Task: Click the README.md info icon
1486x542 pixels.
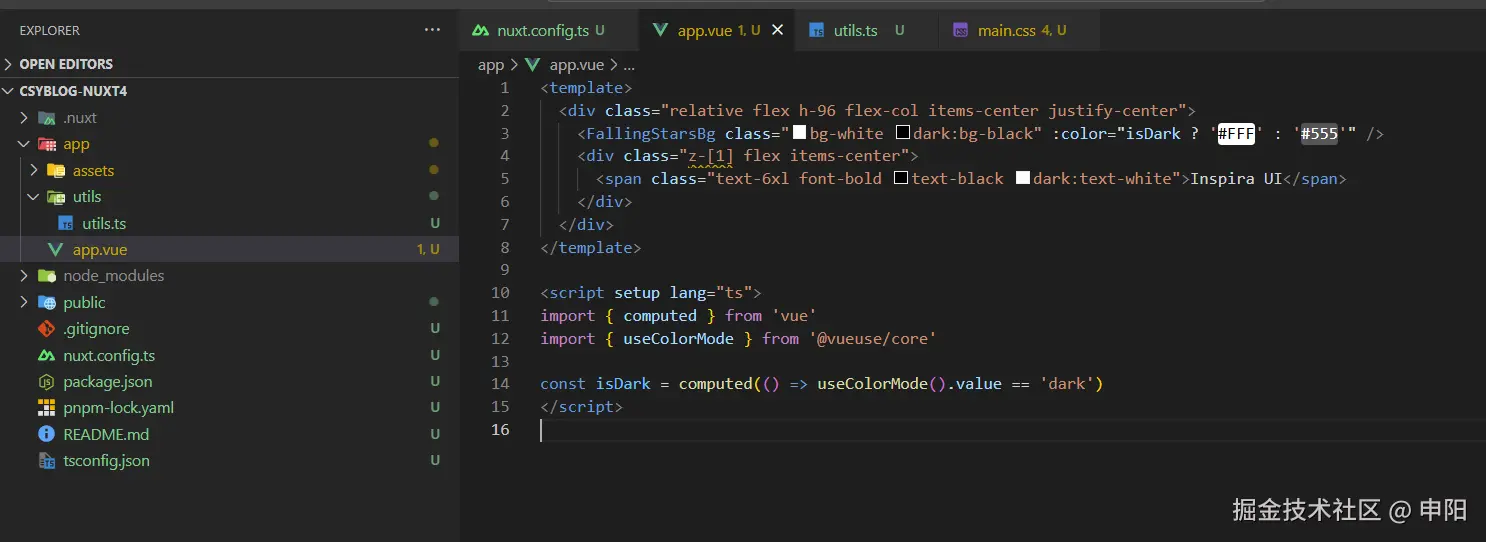Action: tap(47, 434)
